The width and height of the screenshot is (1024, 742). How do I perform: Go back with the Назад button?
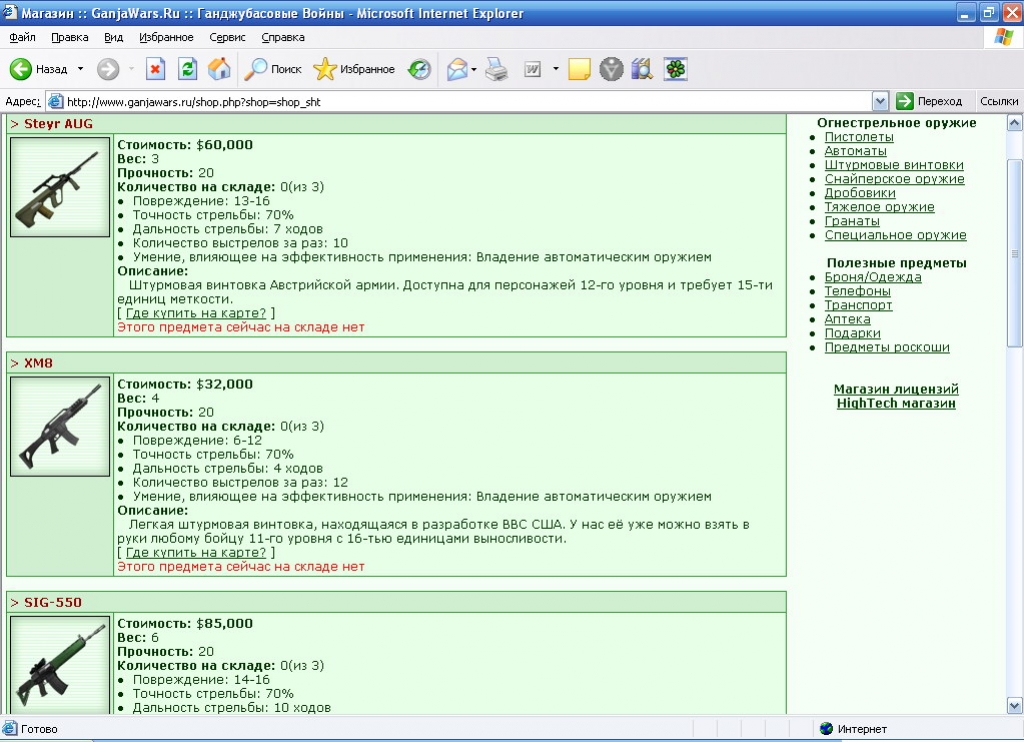39,69
